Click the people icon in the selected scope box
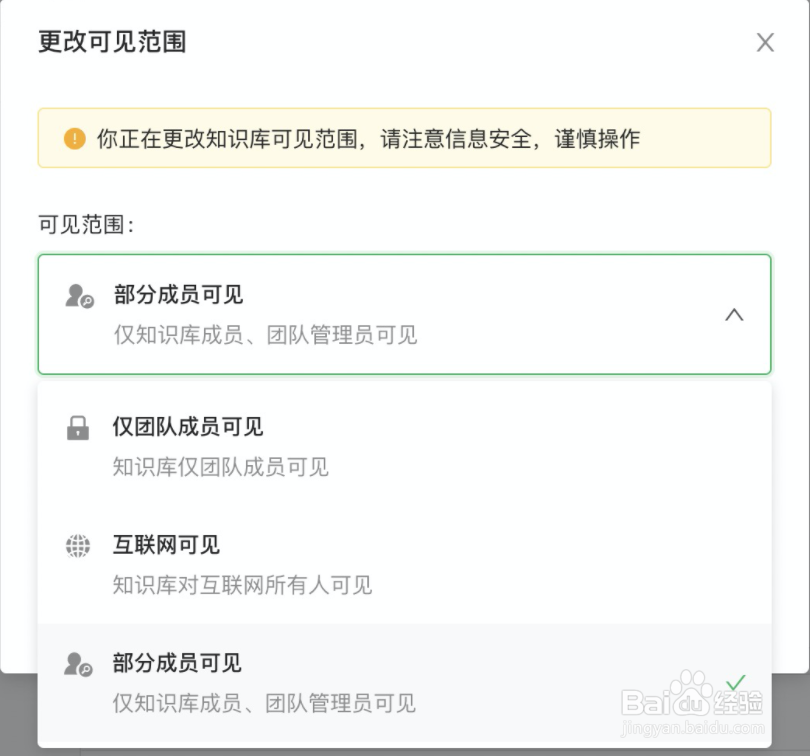The height and width of the screenshot is (756, 810). coord(78,295)
